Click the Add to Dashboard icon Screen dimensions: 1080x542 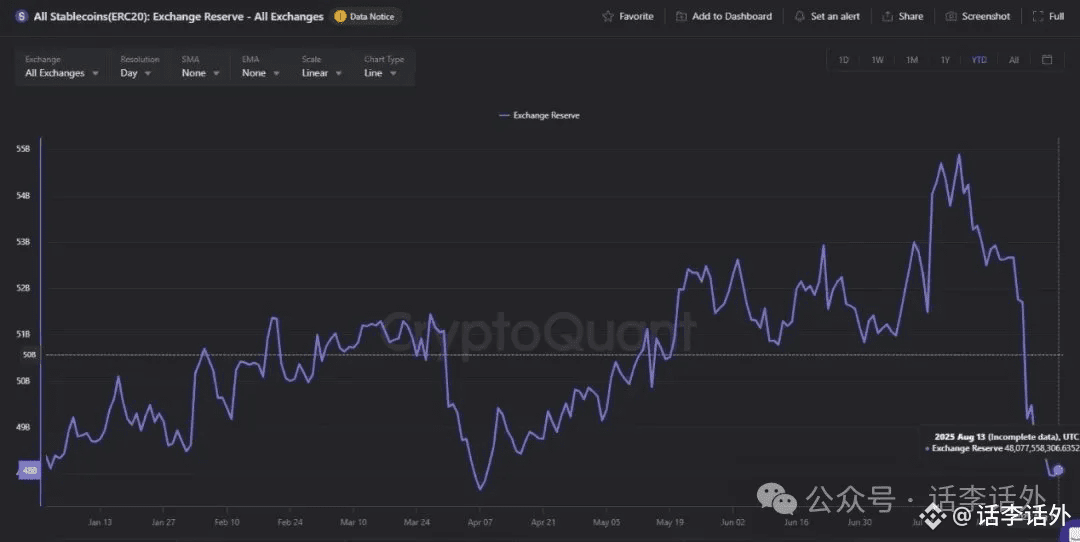pyautogui.click(x=681, y=17)
